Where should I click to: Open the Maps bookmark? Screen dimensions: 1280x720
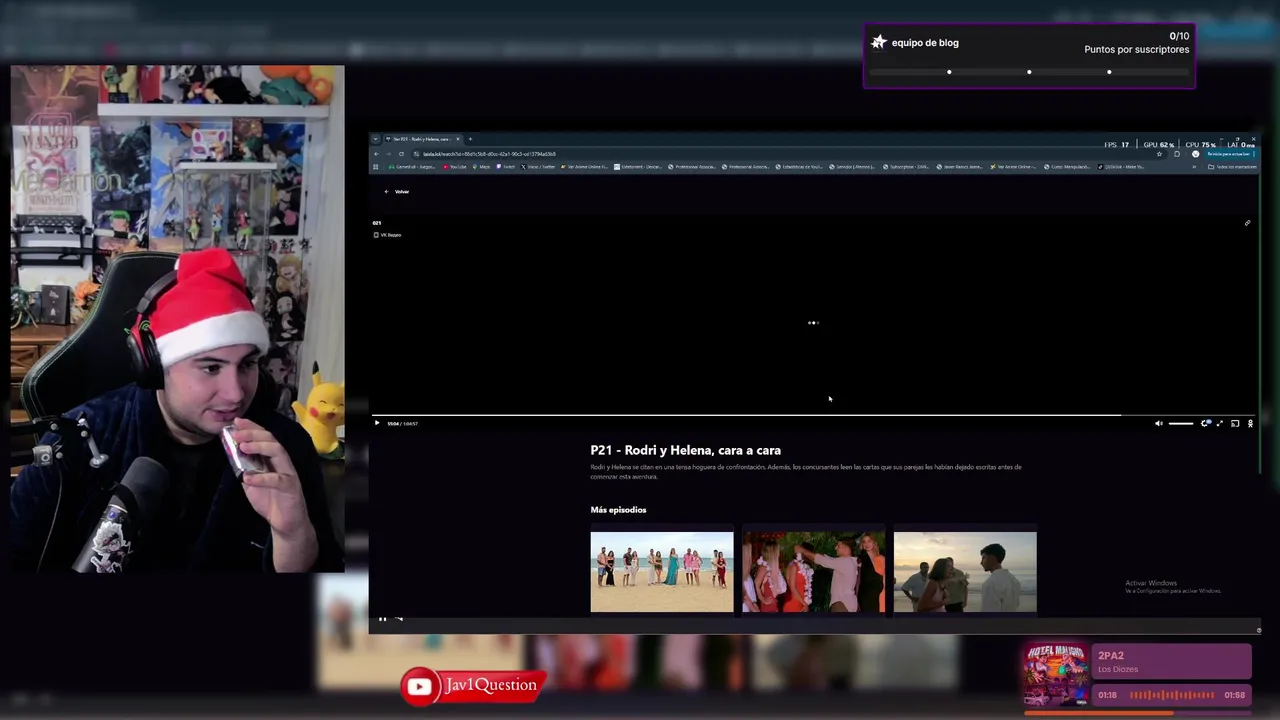[x=481, y=167]
